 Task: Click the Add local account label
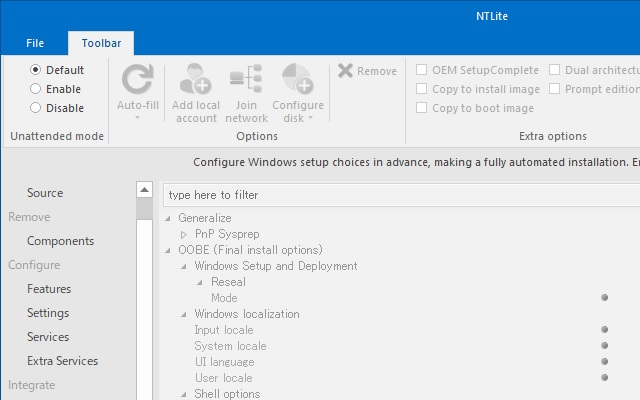tap(196, 111)
